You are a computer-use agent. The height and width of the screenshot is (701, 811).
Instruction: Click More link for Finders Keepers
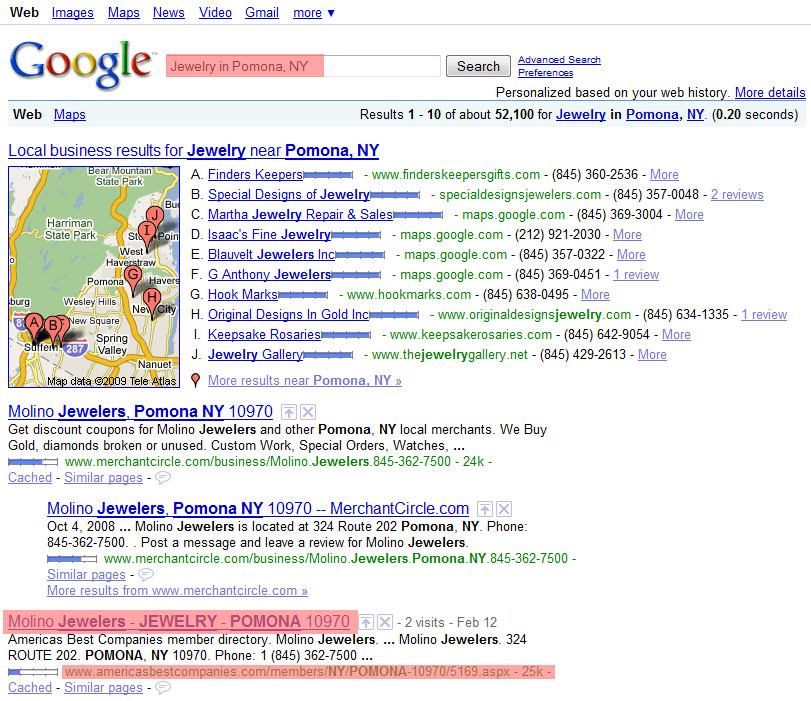click(664, 175)
